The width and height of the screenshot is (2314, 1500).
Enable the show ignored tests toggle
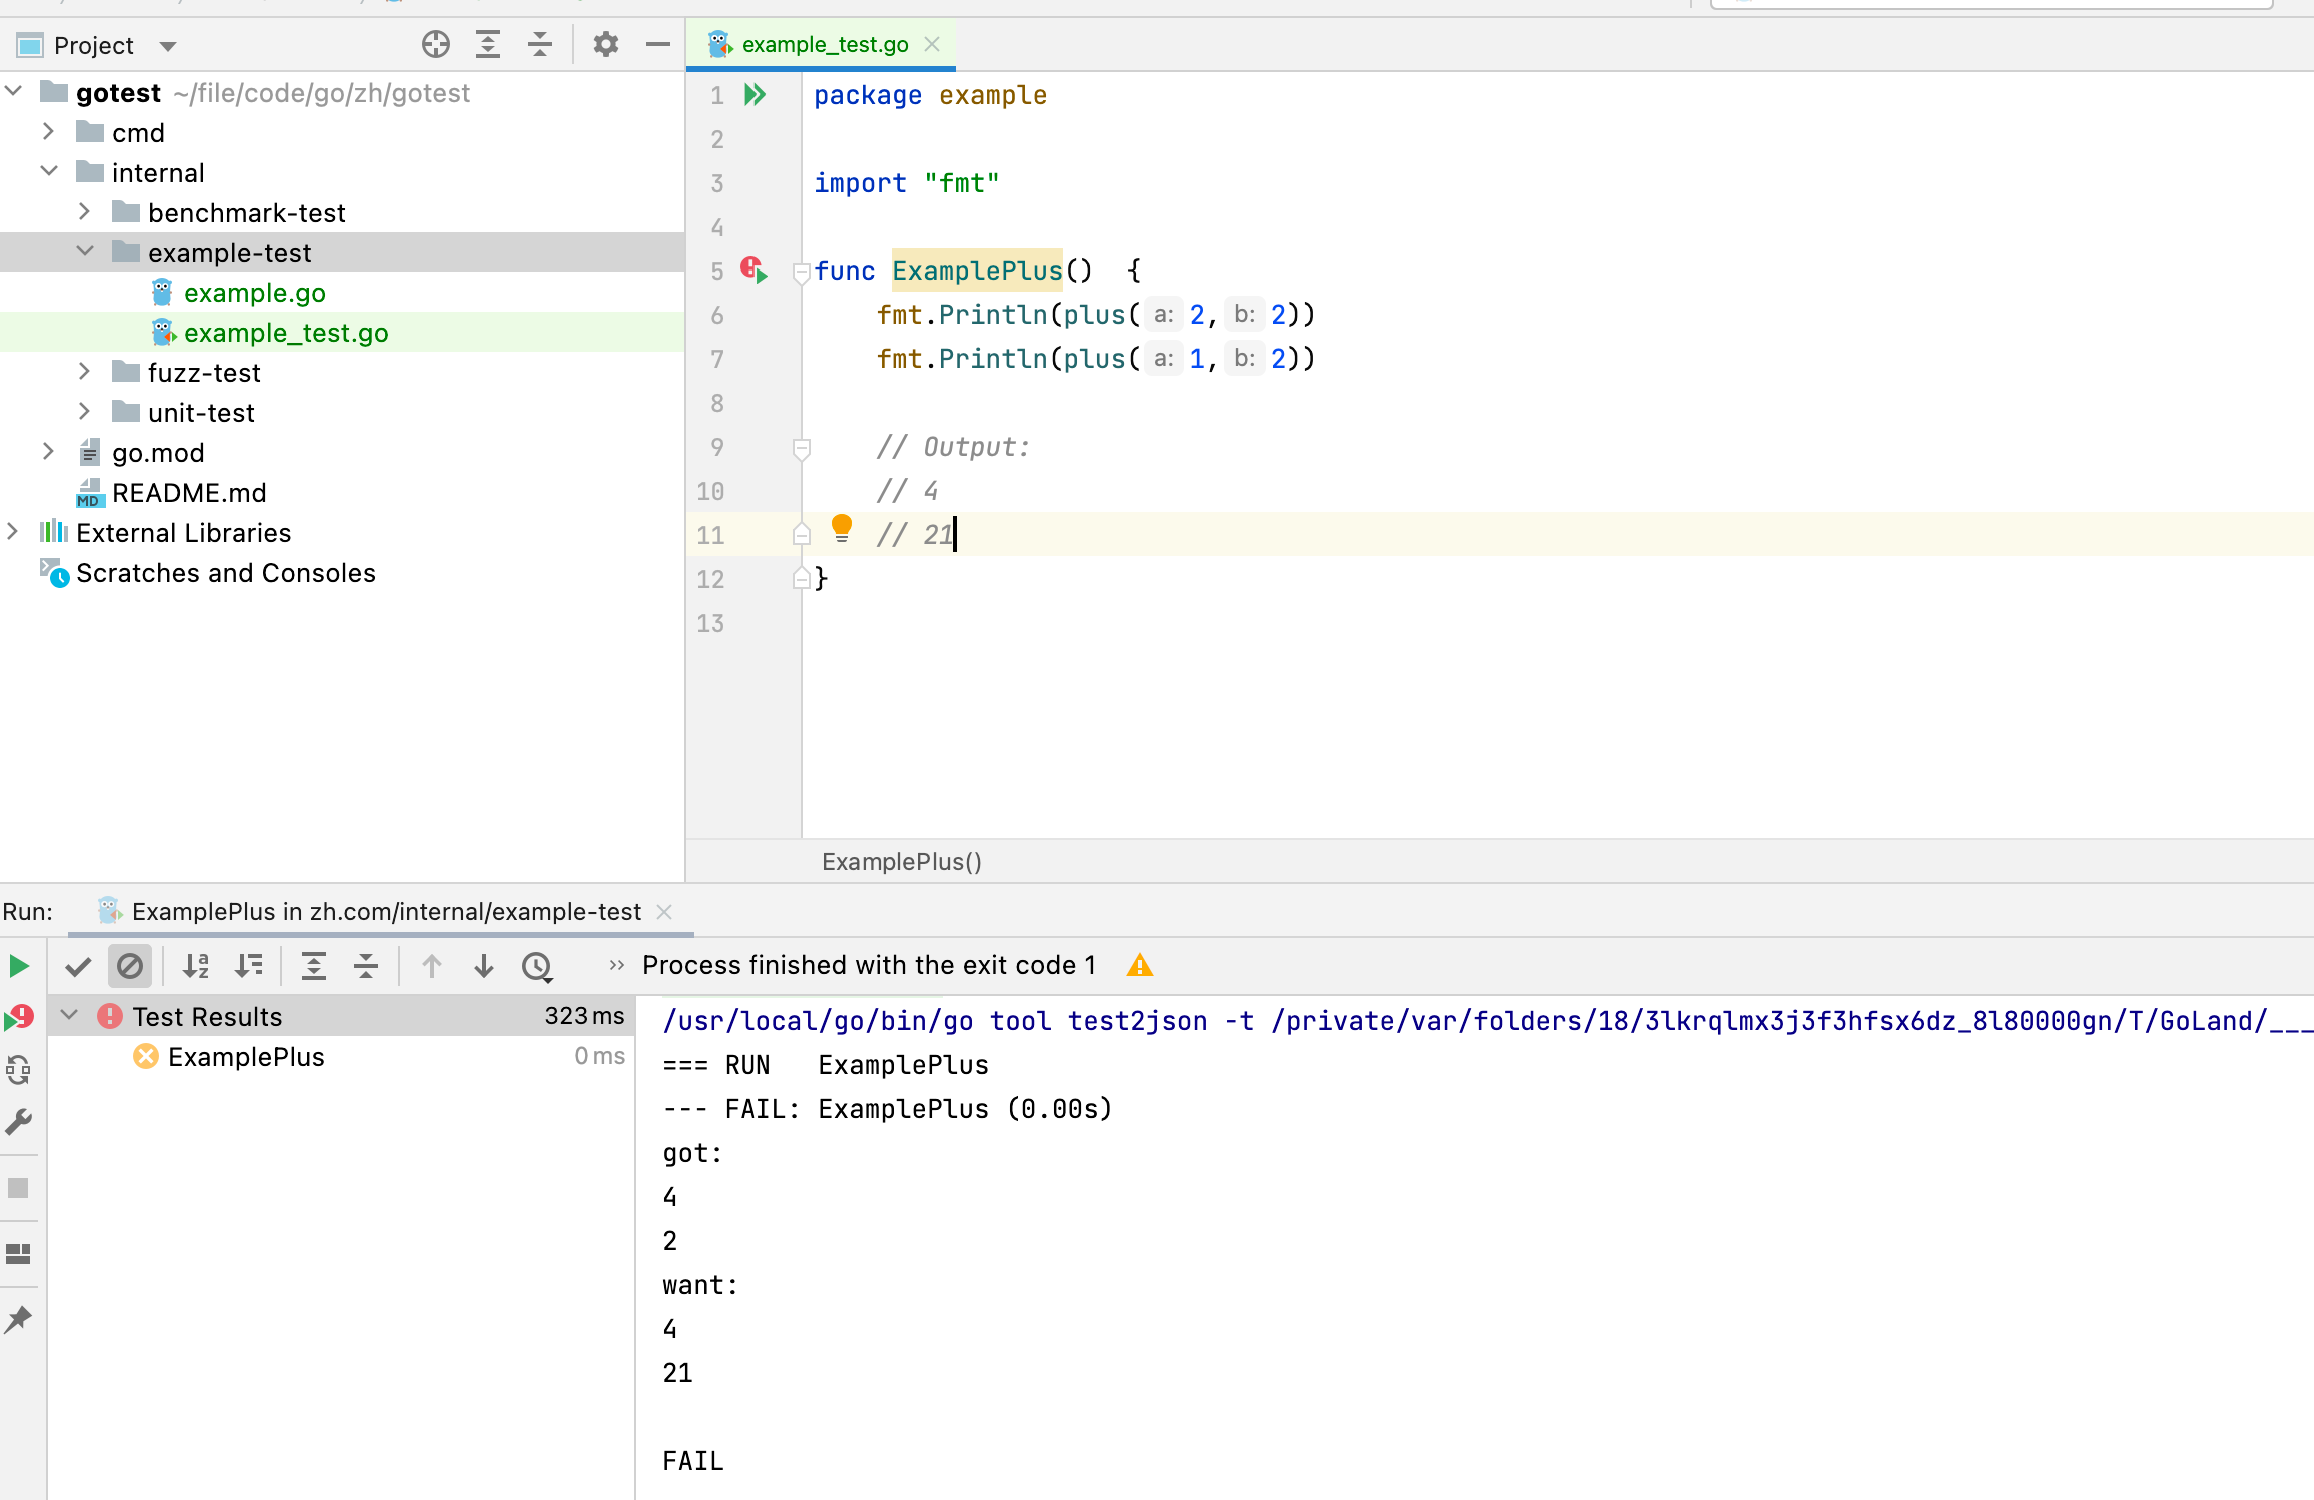[130, 965]
